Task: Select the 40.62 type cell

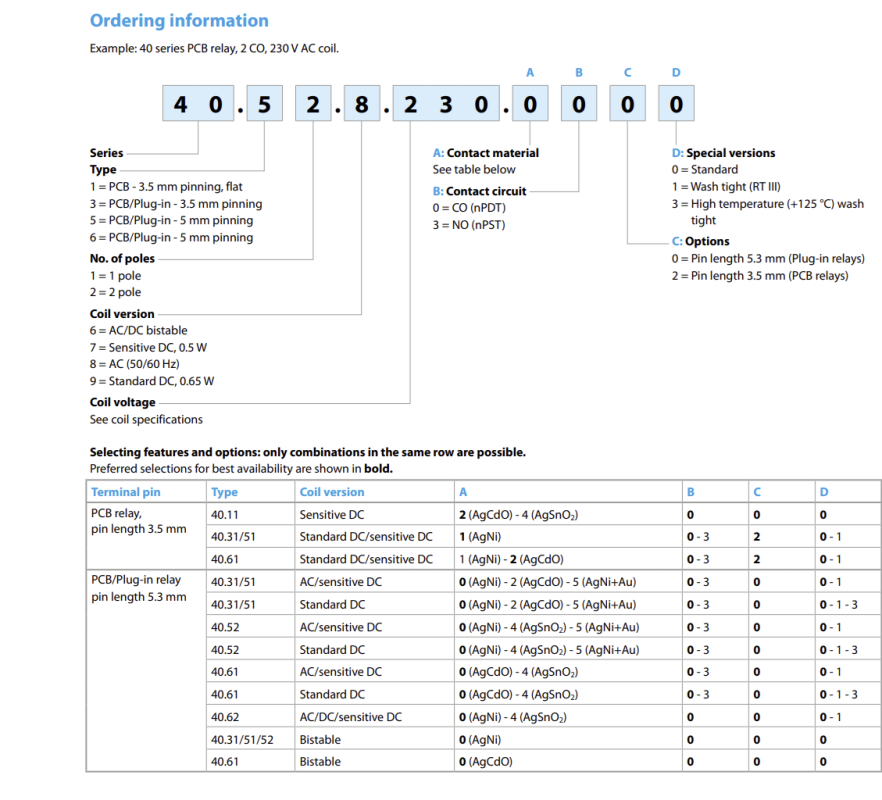Action: coord(224,717)
